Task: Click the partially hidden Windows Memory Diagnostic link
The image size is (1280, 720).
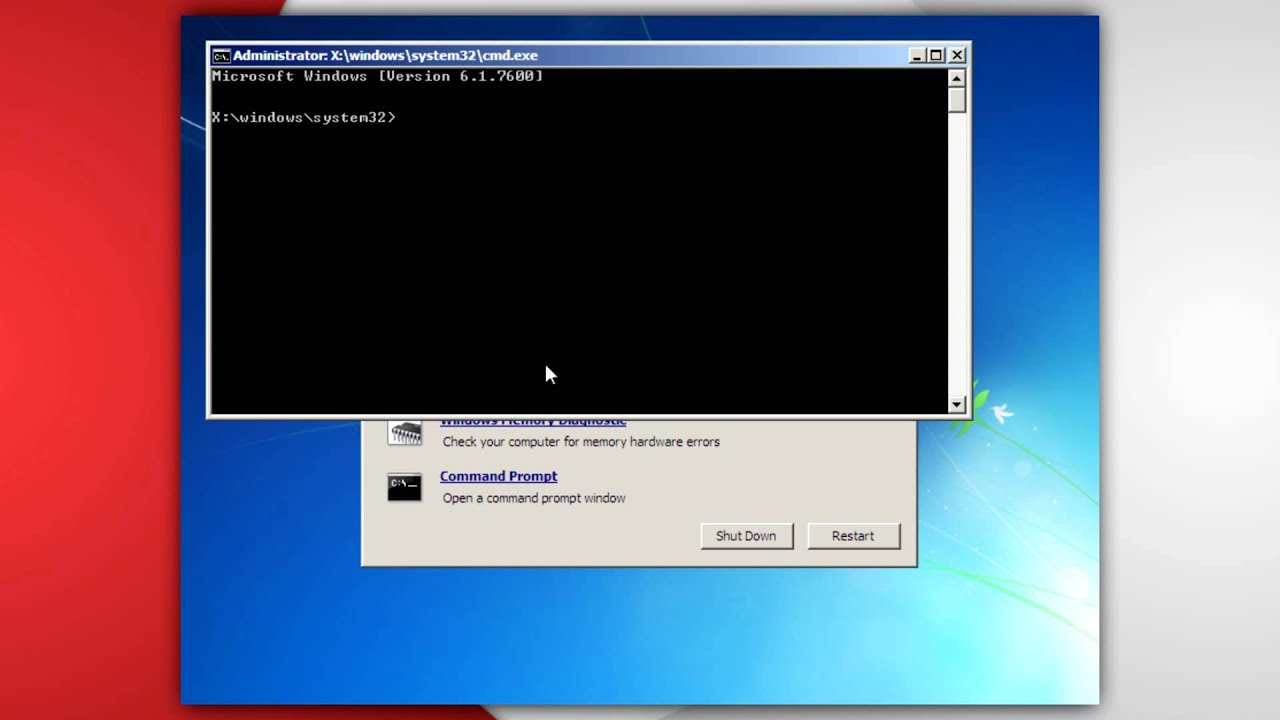Action: (533, 421)
